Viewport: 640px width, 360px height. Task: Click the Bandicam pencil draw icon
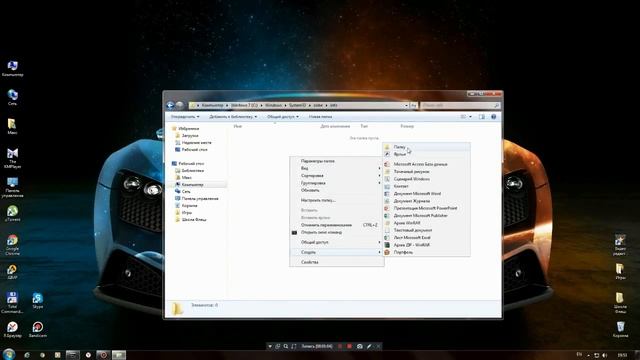click(369, 346)
